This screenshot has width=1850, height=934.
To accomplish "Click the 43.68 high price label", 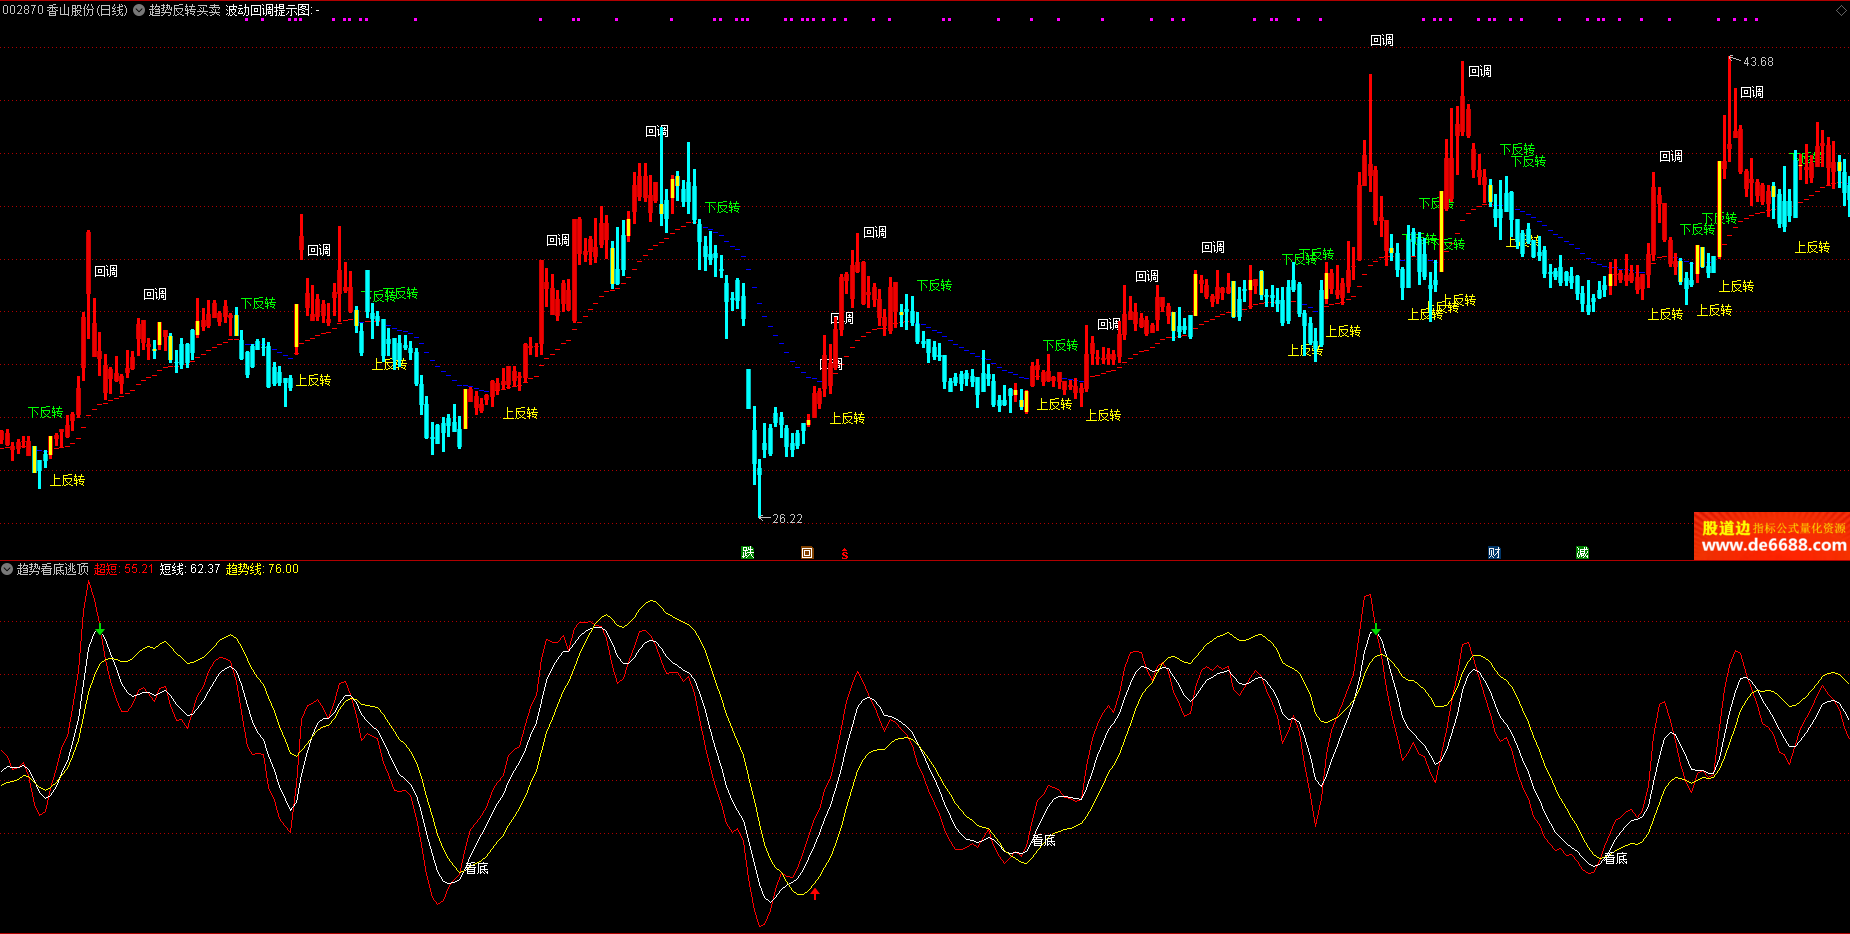I will [1758, 62].
